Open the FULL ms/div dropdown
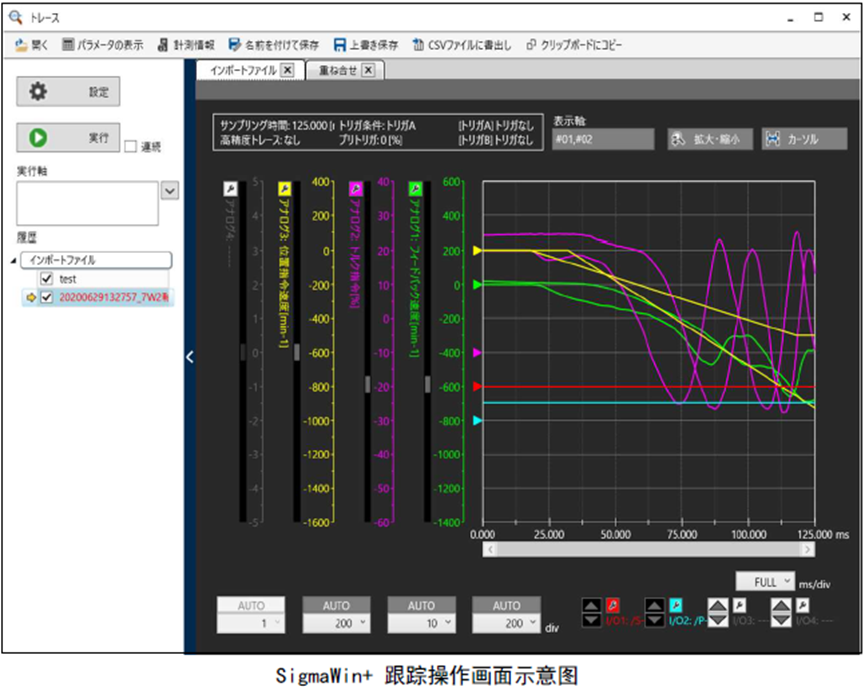865x687 pixels. (x=765, y=581)
